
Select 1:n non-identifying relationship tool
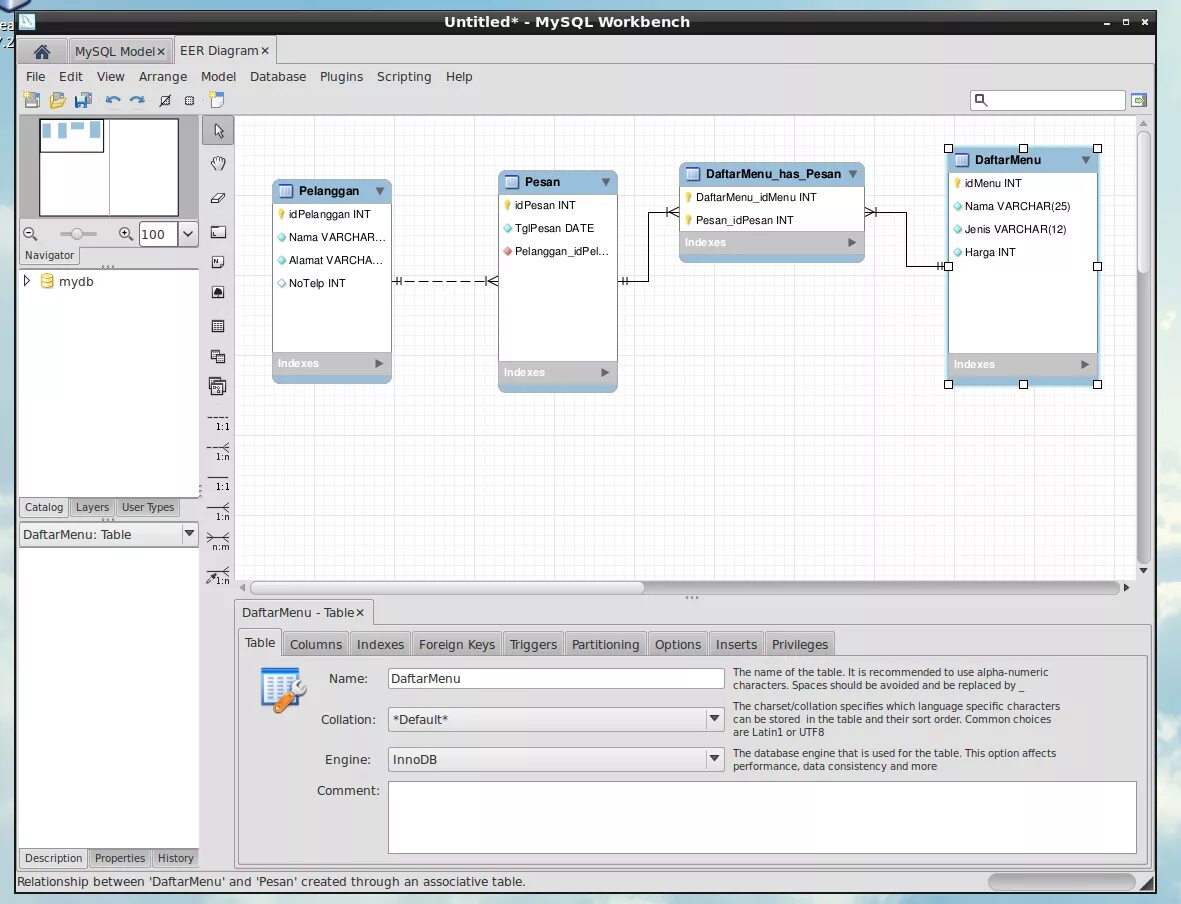click(x=218, y=452)
